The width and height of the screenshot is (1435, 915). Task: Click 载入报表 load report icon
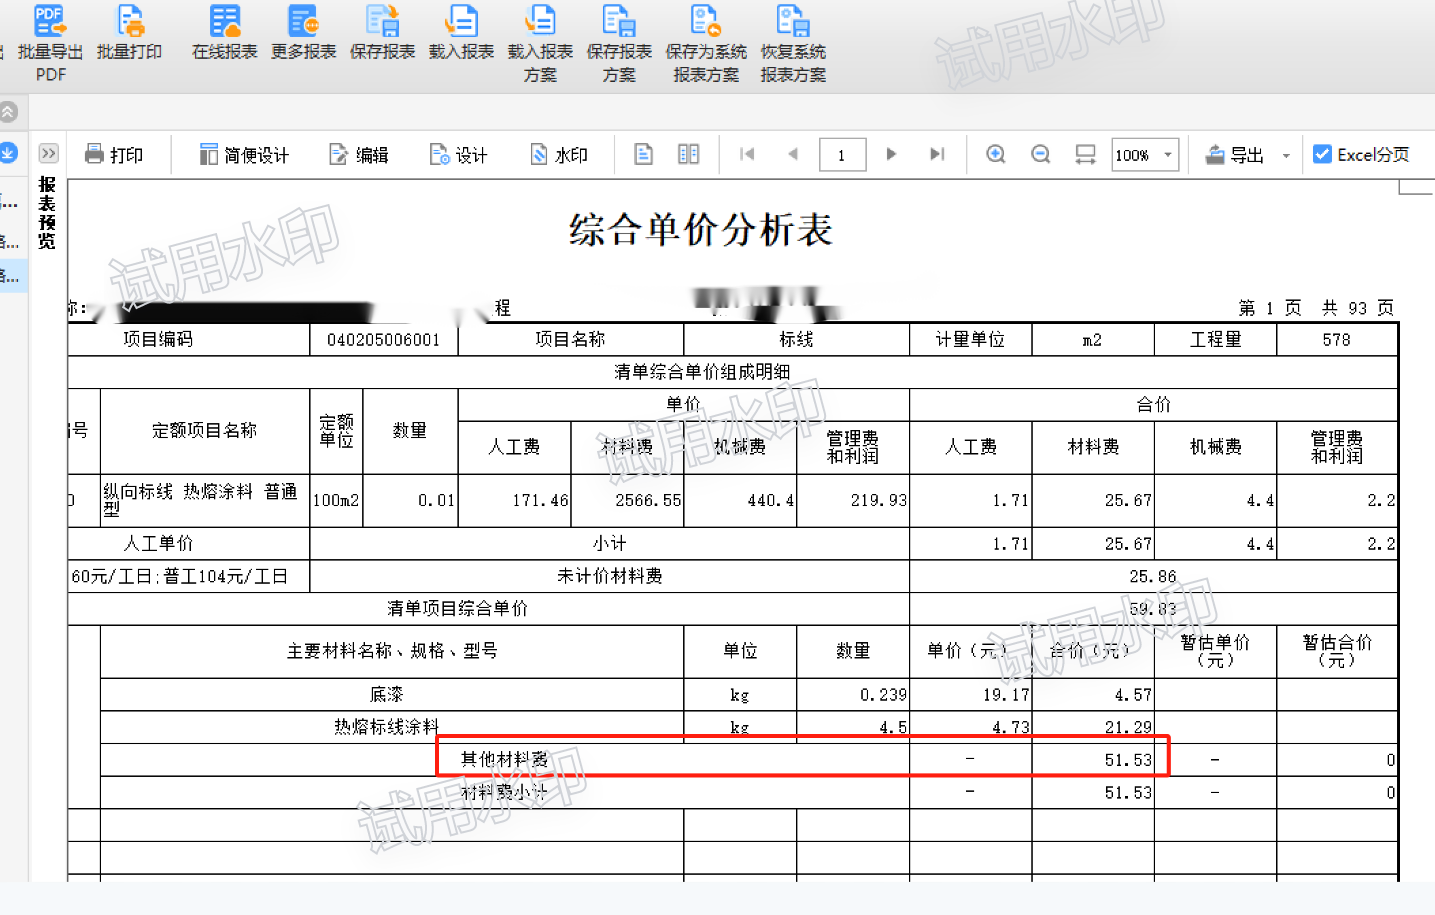(461, 21)
